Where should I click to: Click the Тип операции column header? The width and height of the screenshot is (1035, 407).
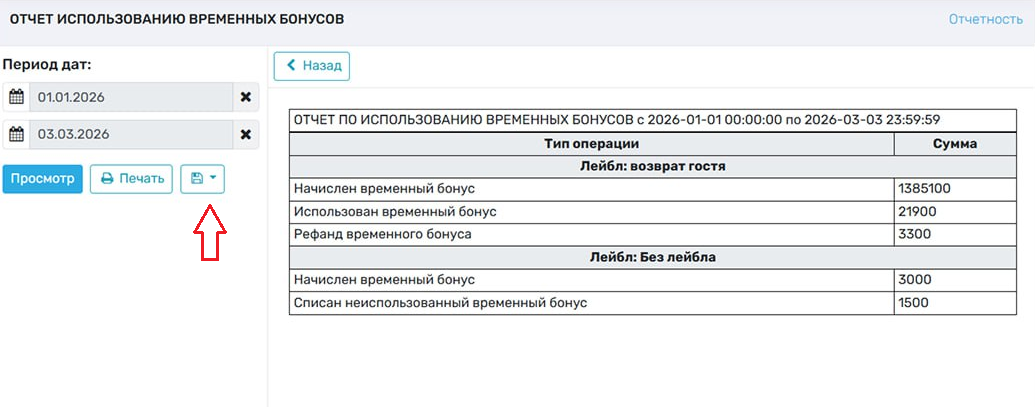coord(591,144)
